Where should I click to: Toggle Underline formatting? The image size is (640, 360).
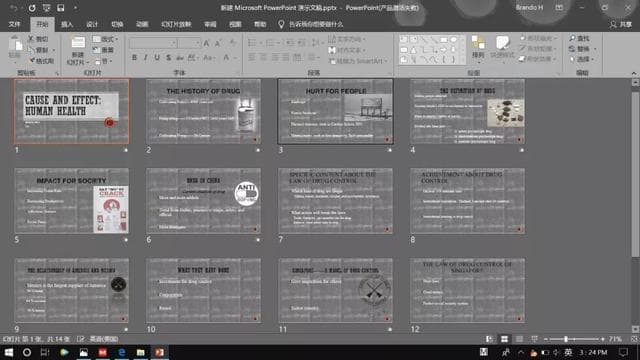[157, 58]
